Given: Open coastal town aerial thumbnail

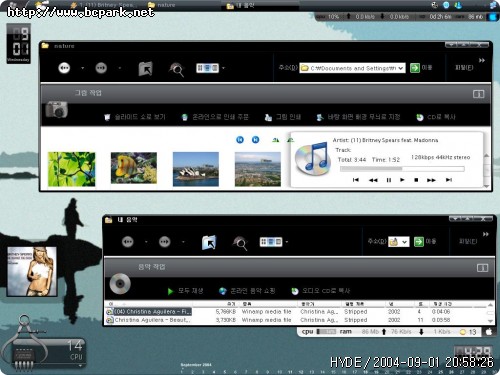Looking at the screenshot, I should [258, 169].
